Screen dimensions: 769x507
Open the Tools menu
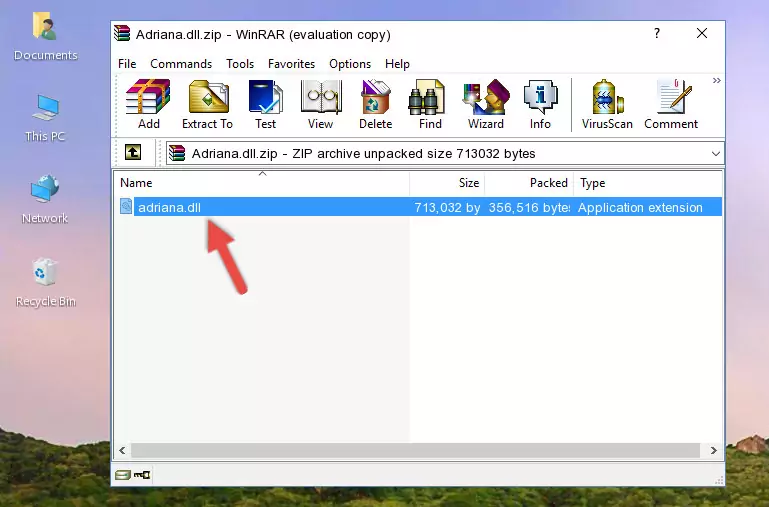240,64
